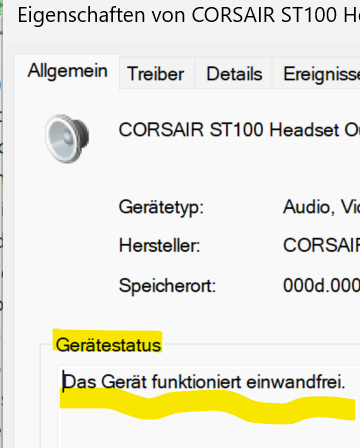This screenshot has width=360, height=448.
Task: Click the CORSAIR manufacturer value
Action: click(x=321, y=246)
